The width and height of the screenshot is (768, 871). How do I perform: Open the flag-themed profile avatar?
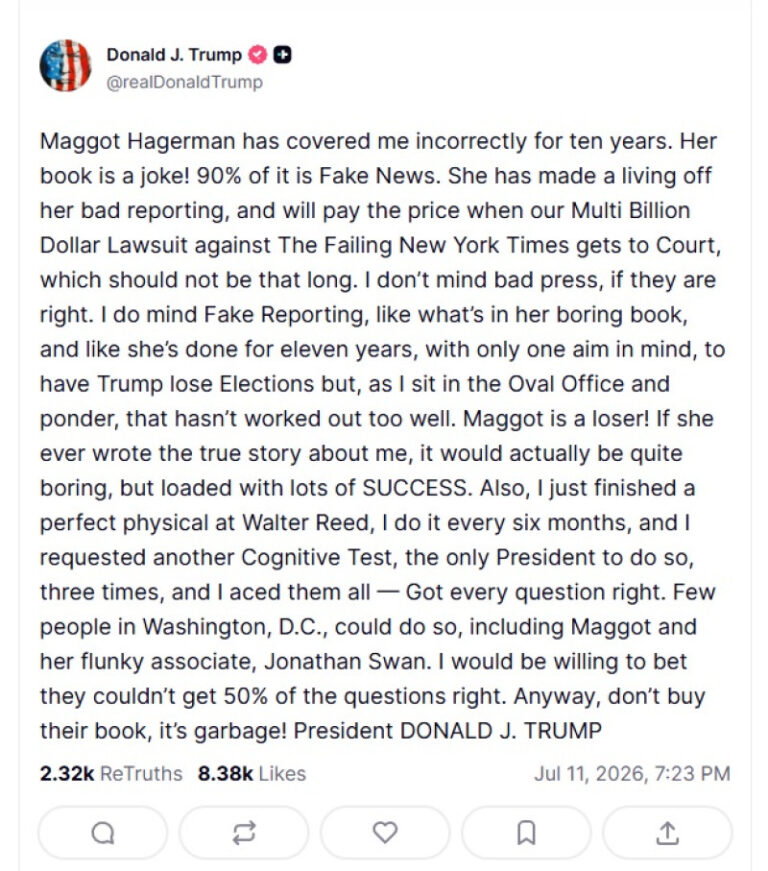[65, 66]
